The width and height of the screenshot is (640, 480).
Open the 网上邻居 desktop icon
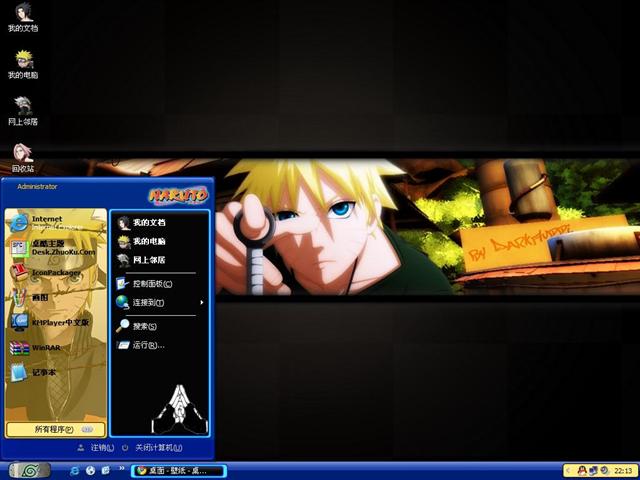(23, 111)
